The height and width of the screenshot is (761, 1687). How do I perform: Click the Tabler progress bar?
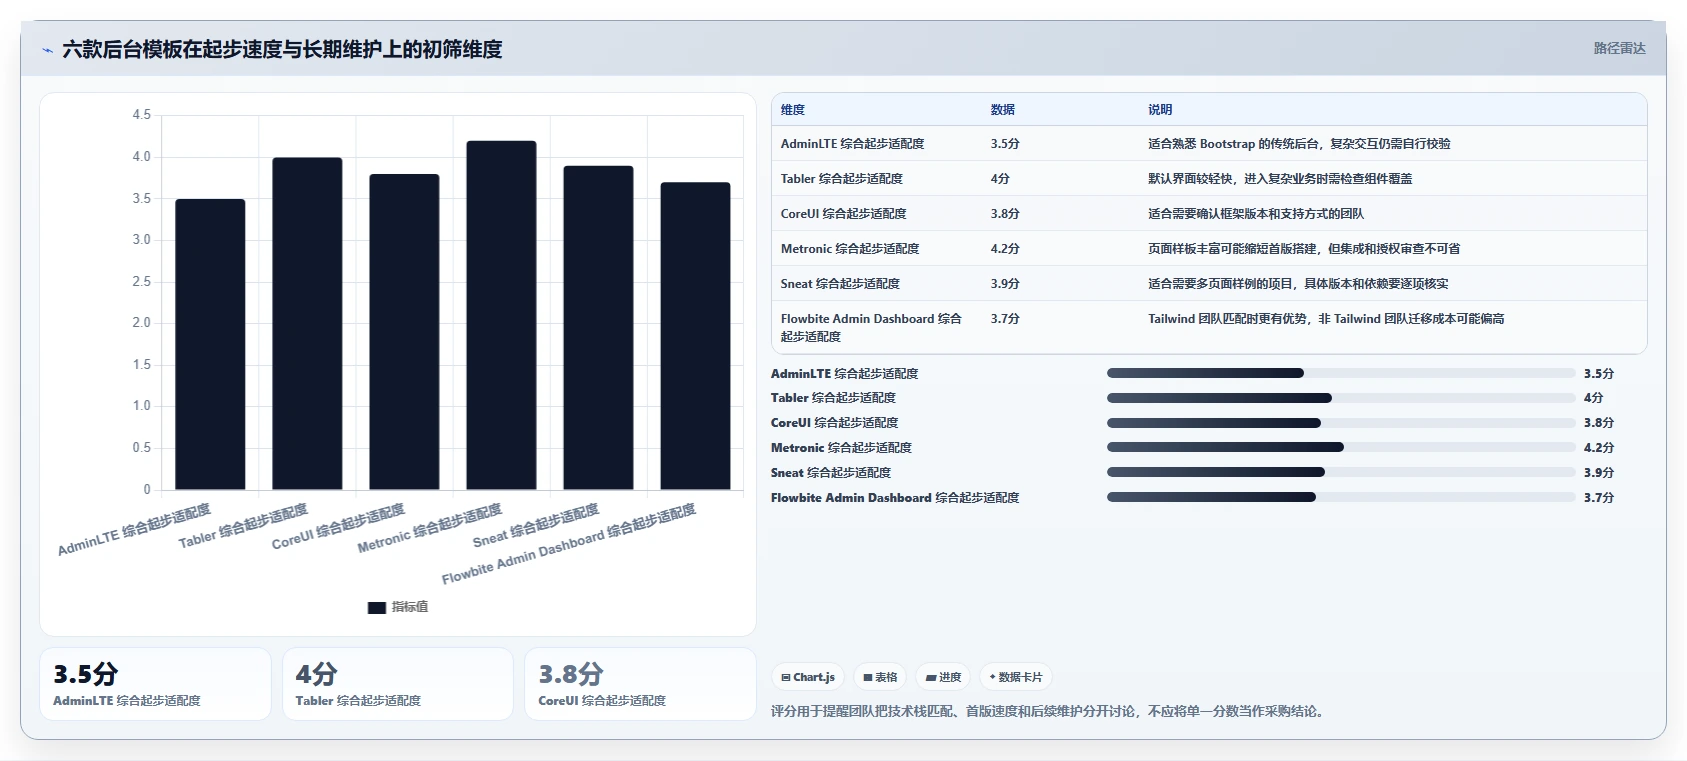point(1341,398)
